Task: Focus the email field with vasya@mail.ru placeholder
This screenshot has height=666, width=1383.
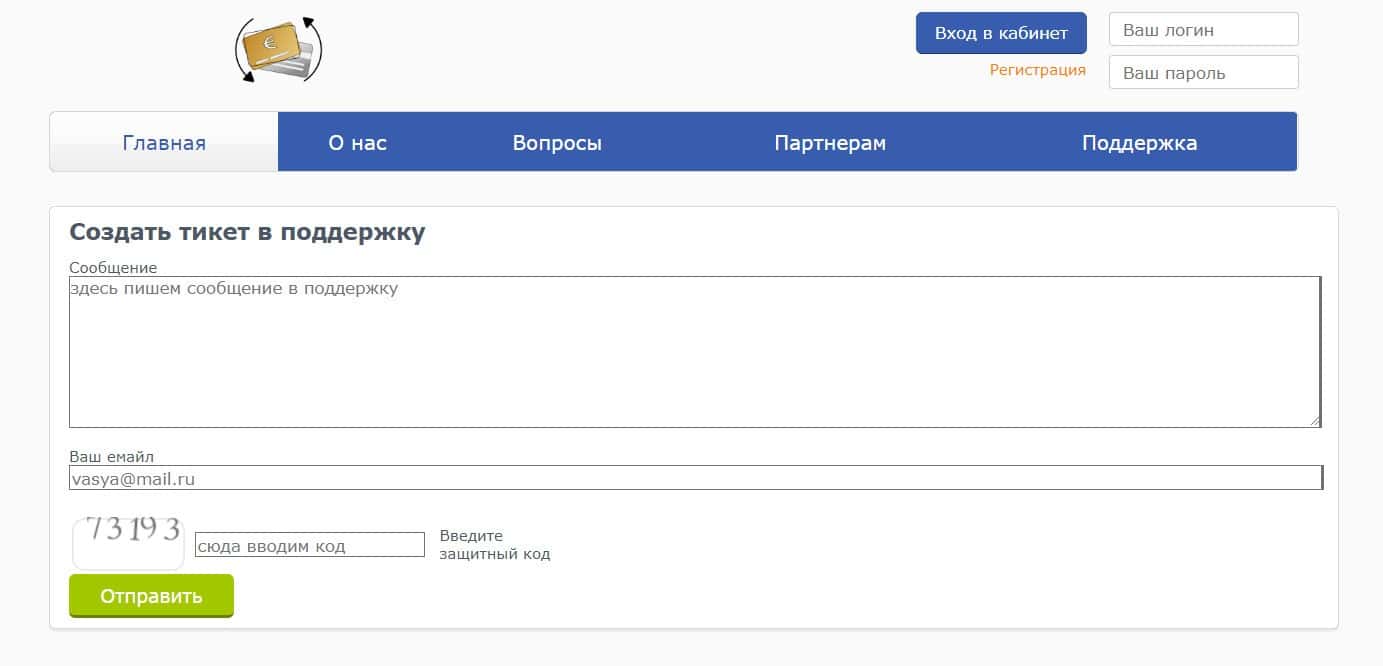Action: (x=695, y=478)
